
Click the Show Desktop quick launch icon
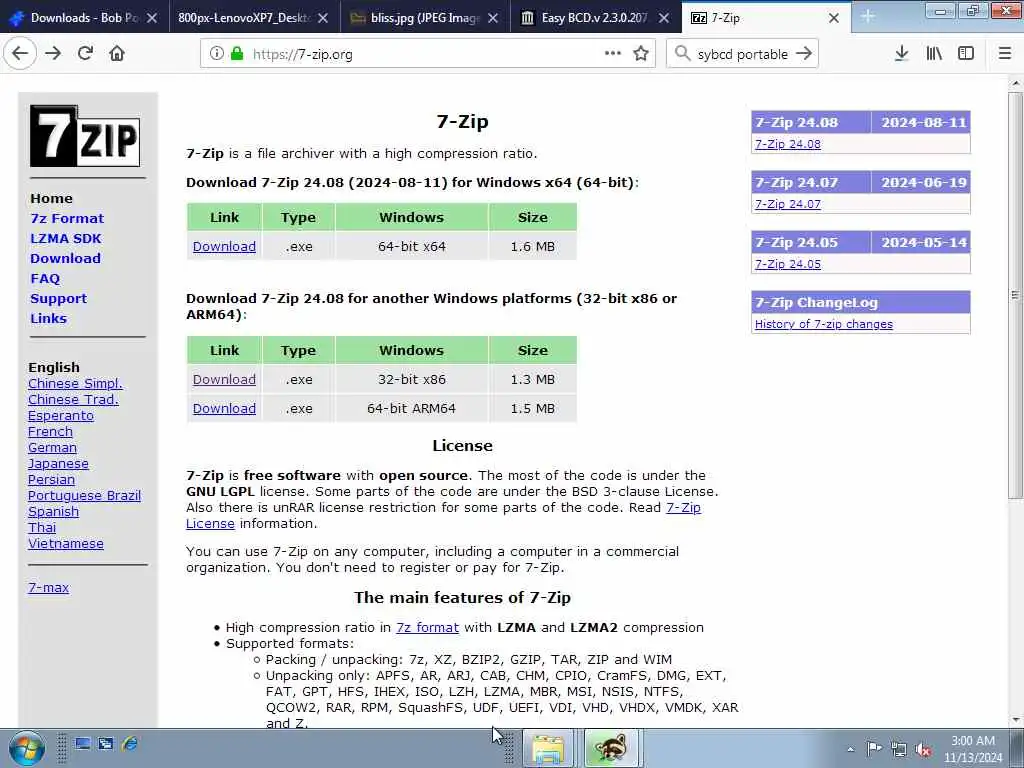(x=82, y=743)
